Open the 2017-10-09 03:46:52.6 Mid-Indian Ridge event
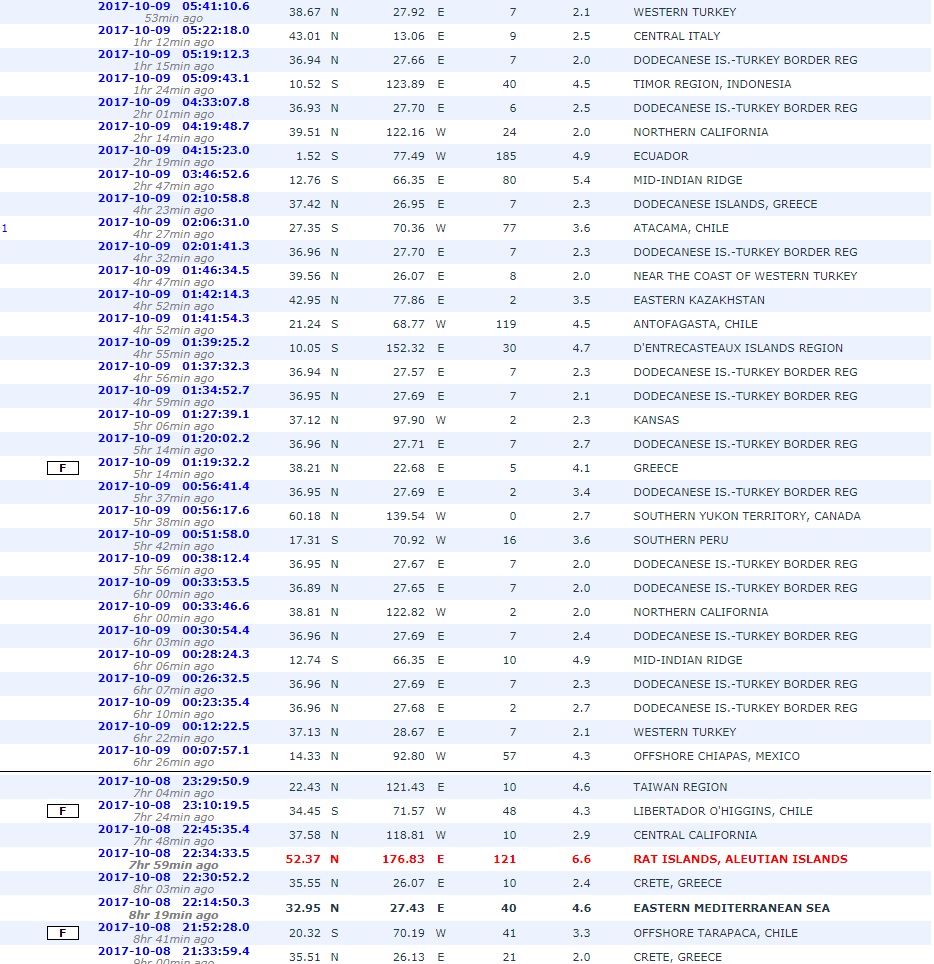 pyautogui.click(x=174, y=174)
